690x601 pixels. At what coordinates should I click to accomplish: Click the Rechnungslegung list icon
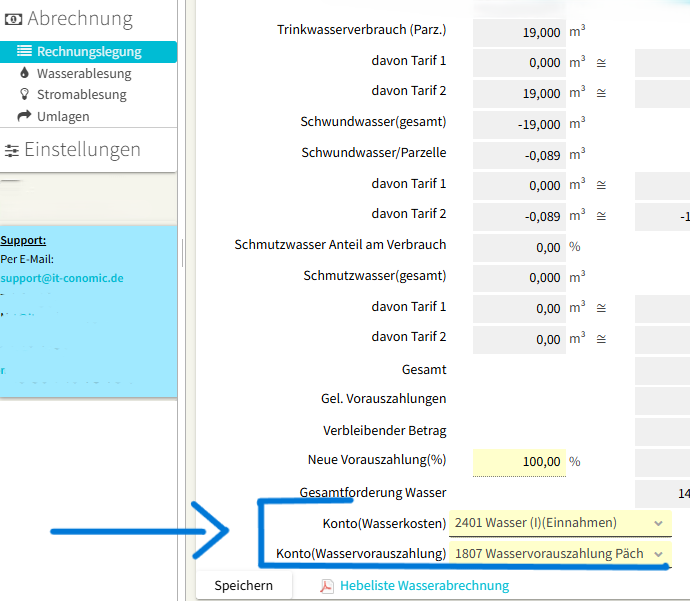click(x=25, y=52)
